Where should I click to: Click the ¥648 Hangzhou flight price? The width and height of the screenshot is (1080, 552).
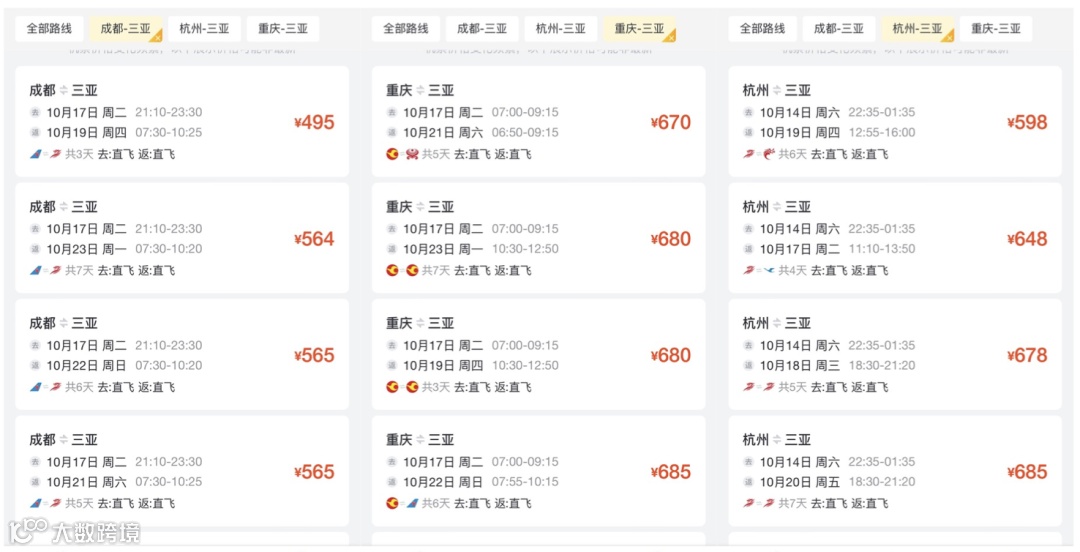pos(1027,239)
